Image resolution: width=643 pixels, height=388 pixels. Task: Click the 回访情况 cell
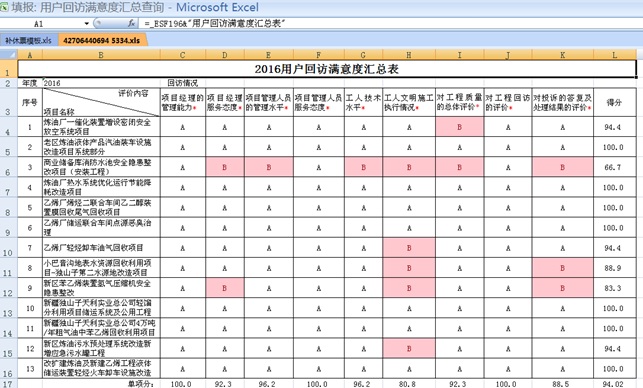pyautogui.click(x=182, y=83)
